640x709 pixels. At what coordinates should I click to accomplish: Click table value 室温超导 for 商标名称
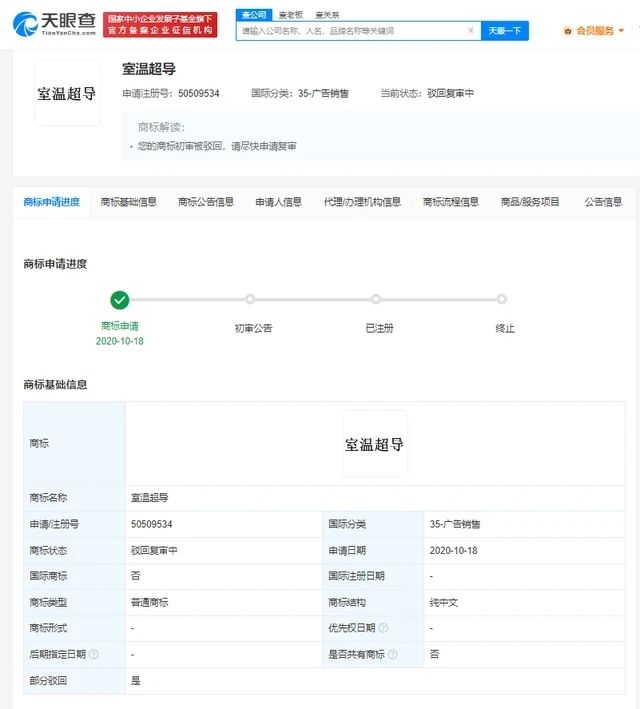click(x=149, y=498)
